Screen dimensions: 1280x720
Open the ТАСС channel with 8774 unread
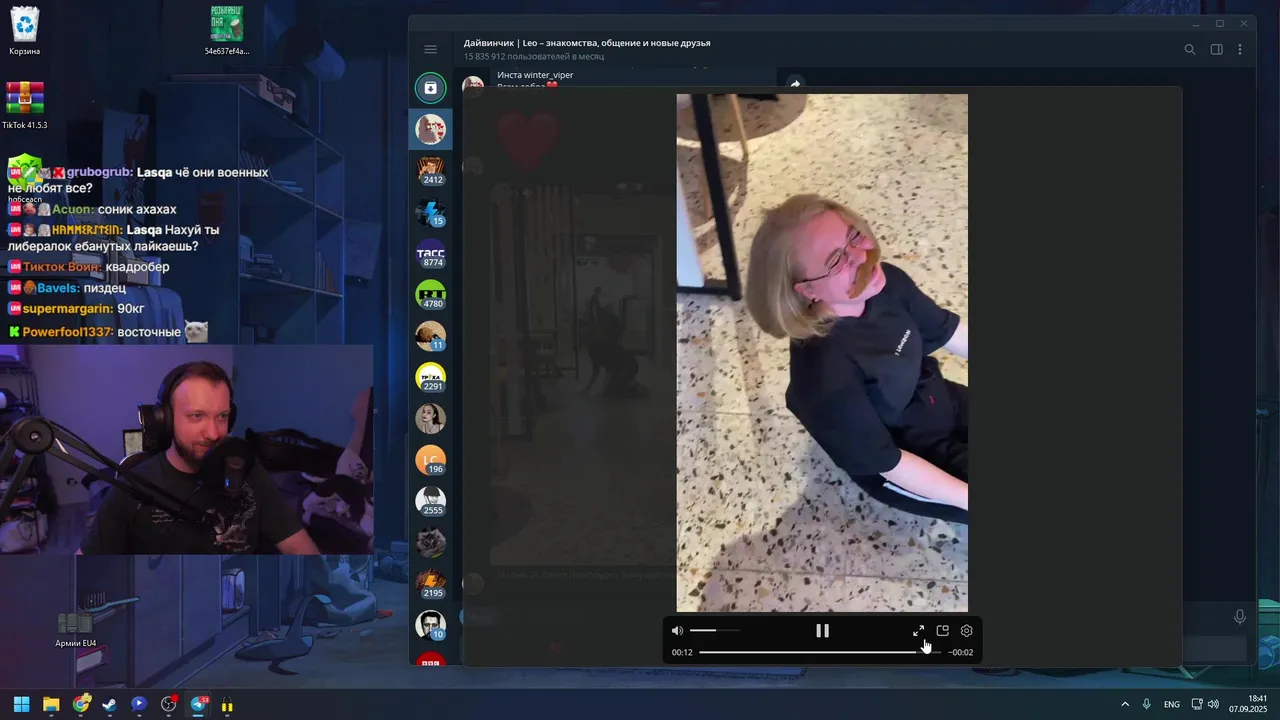[431, 253]
